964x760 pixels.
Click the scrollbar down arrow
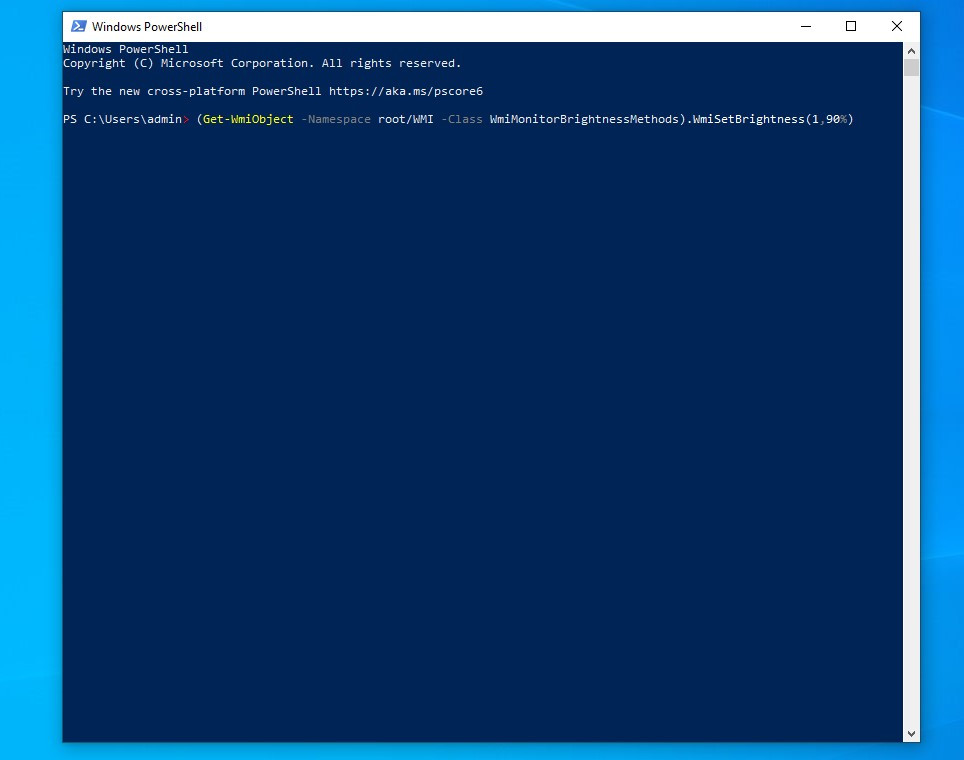911,734
